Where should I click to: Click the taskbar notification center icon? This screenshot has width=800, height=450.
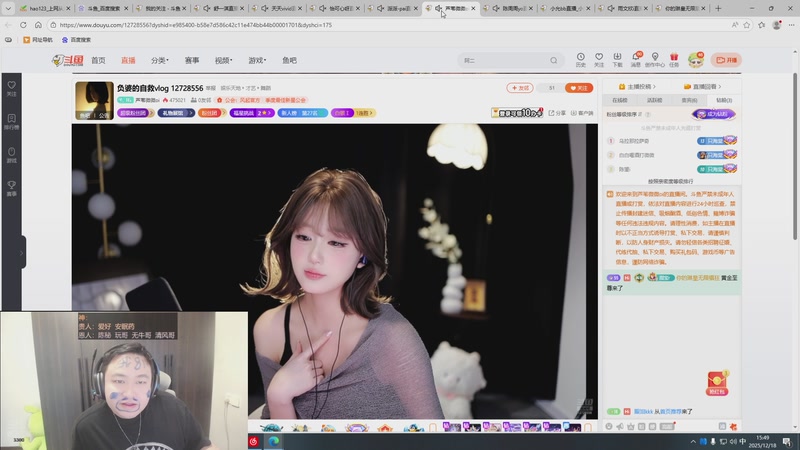(787, 441)
